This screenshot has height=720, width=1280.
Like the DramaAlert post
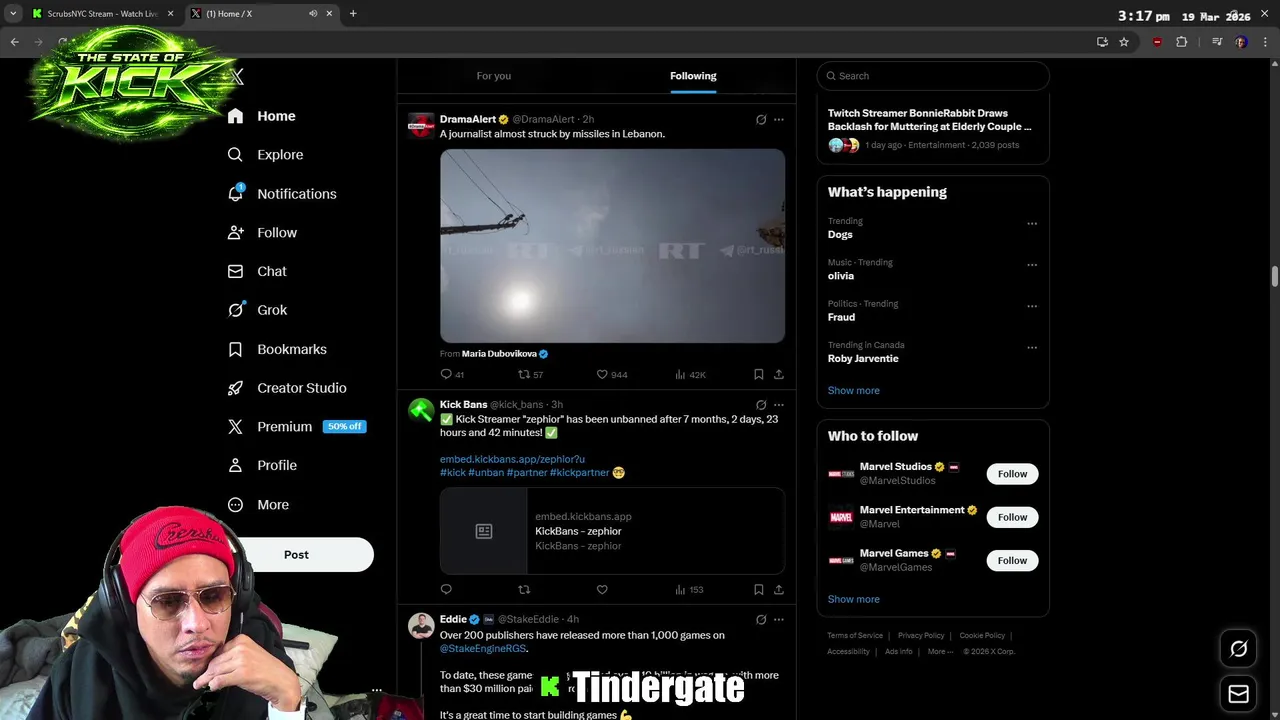coord(602,374)
